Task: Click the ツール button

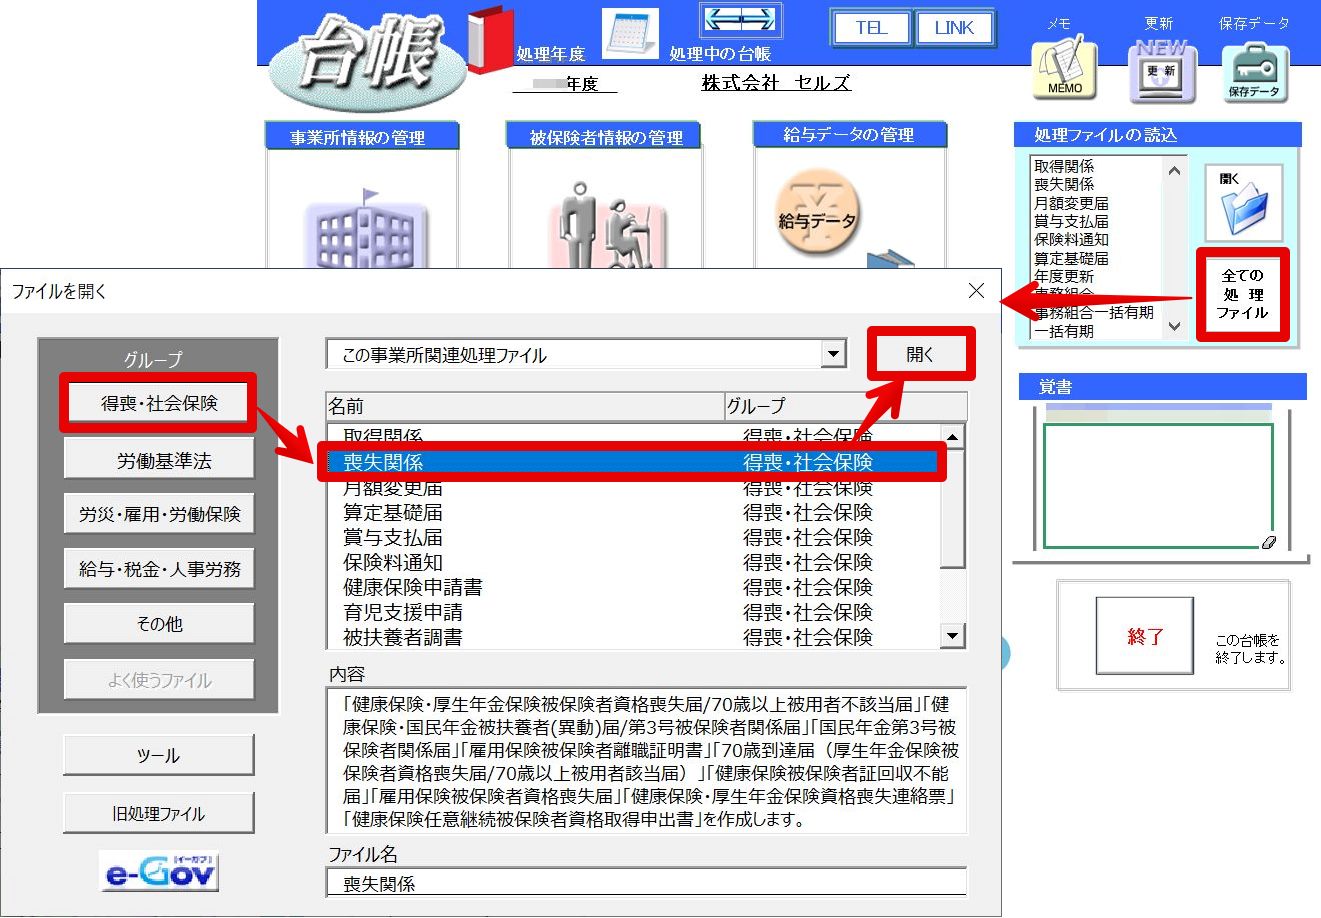Action: pyautogui.click(x=159, y=755)
